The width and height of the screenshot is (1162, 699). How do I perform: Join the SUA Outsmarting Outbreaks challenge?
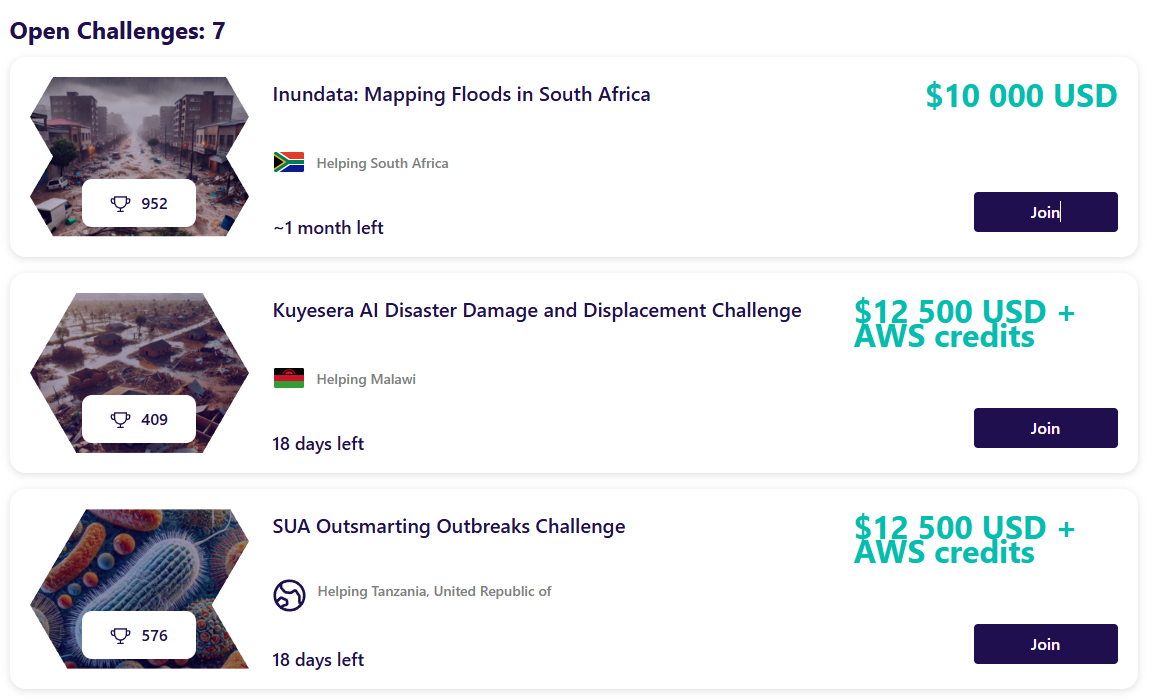(x=1045, y=644)
